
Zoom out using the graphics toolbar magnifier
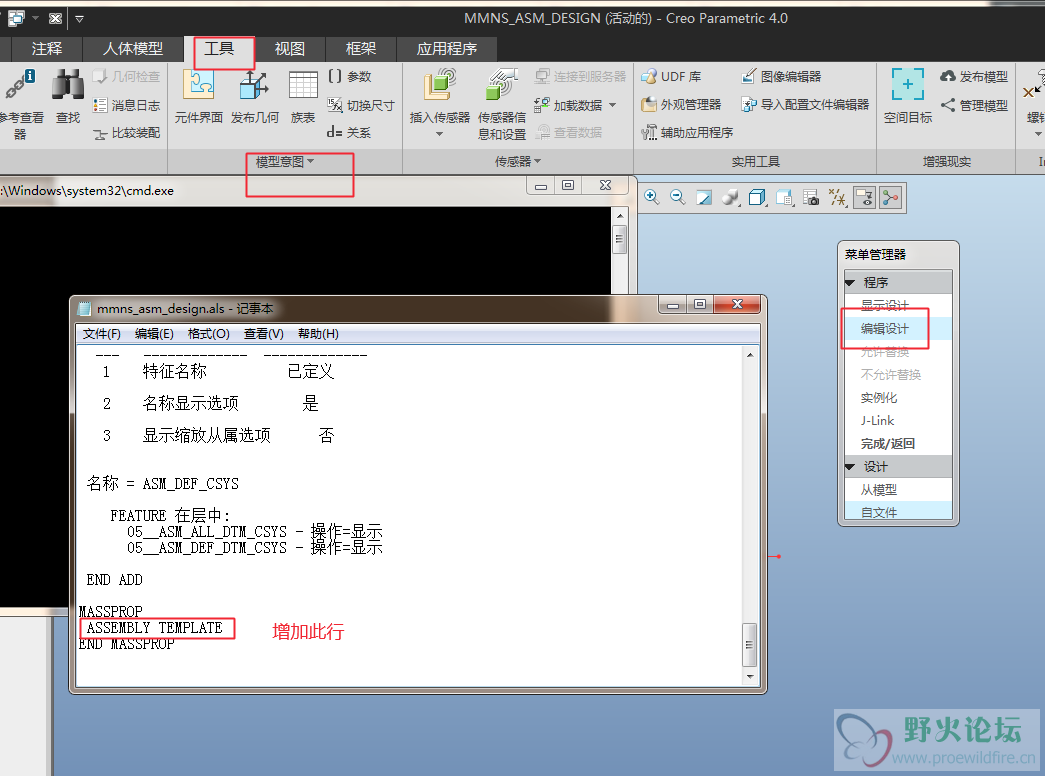678,197
